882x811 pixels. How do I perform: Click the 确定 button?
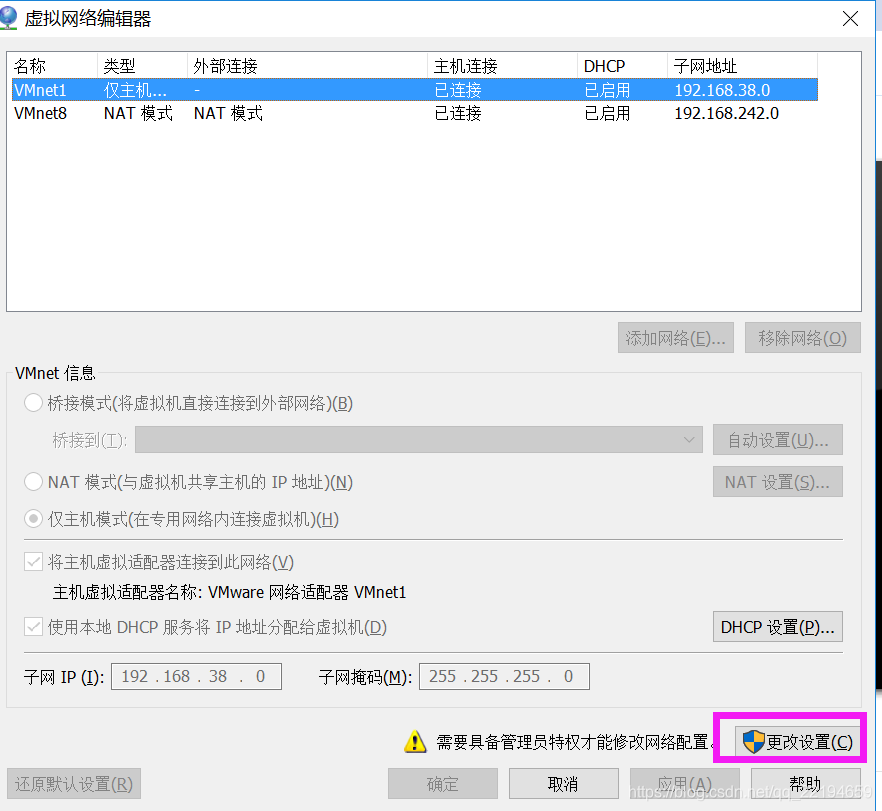pyautogui.click(x=443, y=783)
